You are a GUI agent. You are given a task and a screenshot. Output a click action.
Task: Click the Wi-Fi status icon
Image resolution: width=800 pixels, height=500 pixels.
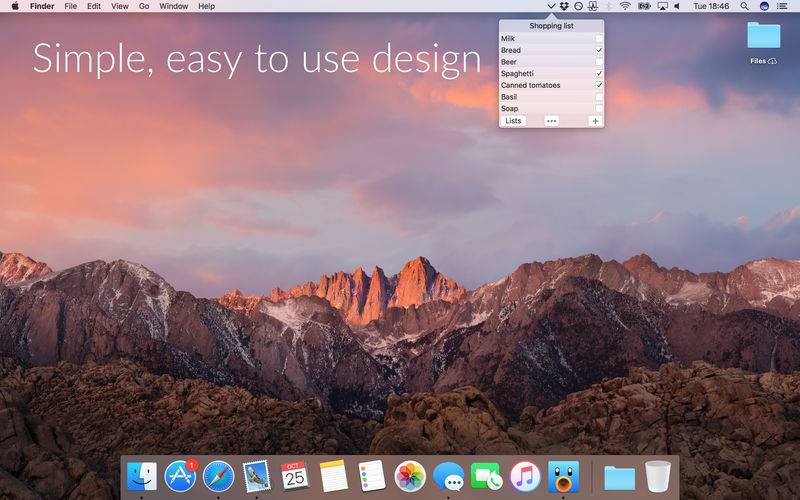pyautogui.click(x=625, y=6)
